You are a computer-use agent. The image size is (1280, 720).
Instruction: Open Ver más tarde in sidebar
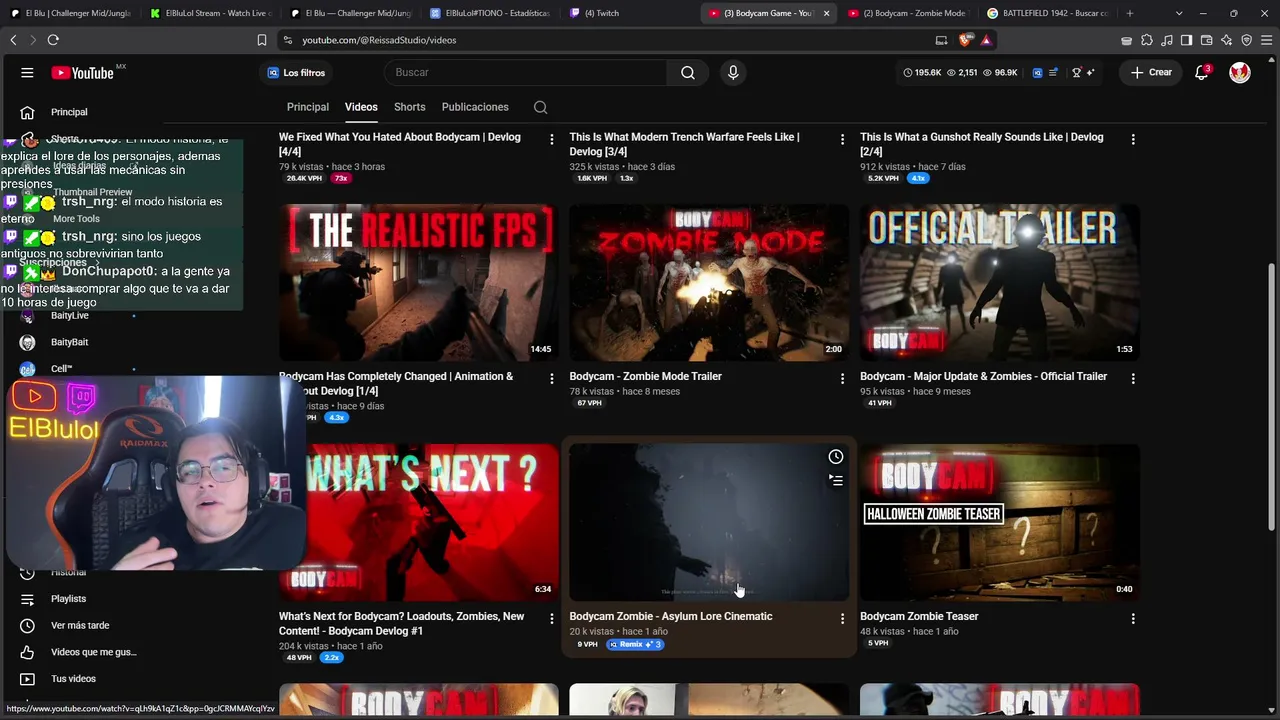pos(80,625)
